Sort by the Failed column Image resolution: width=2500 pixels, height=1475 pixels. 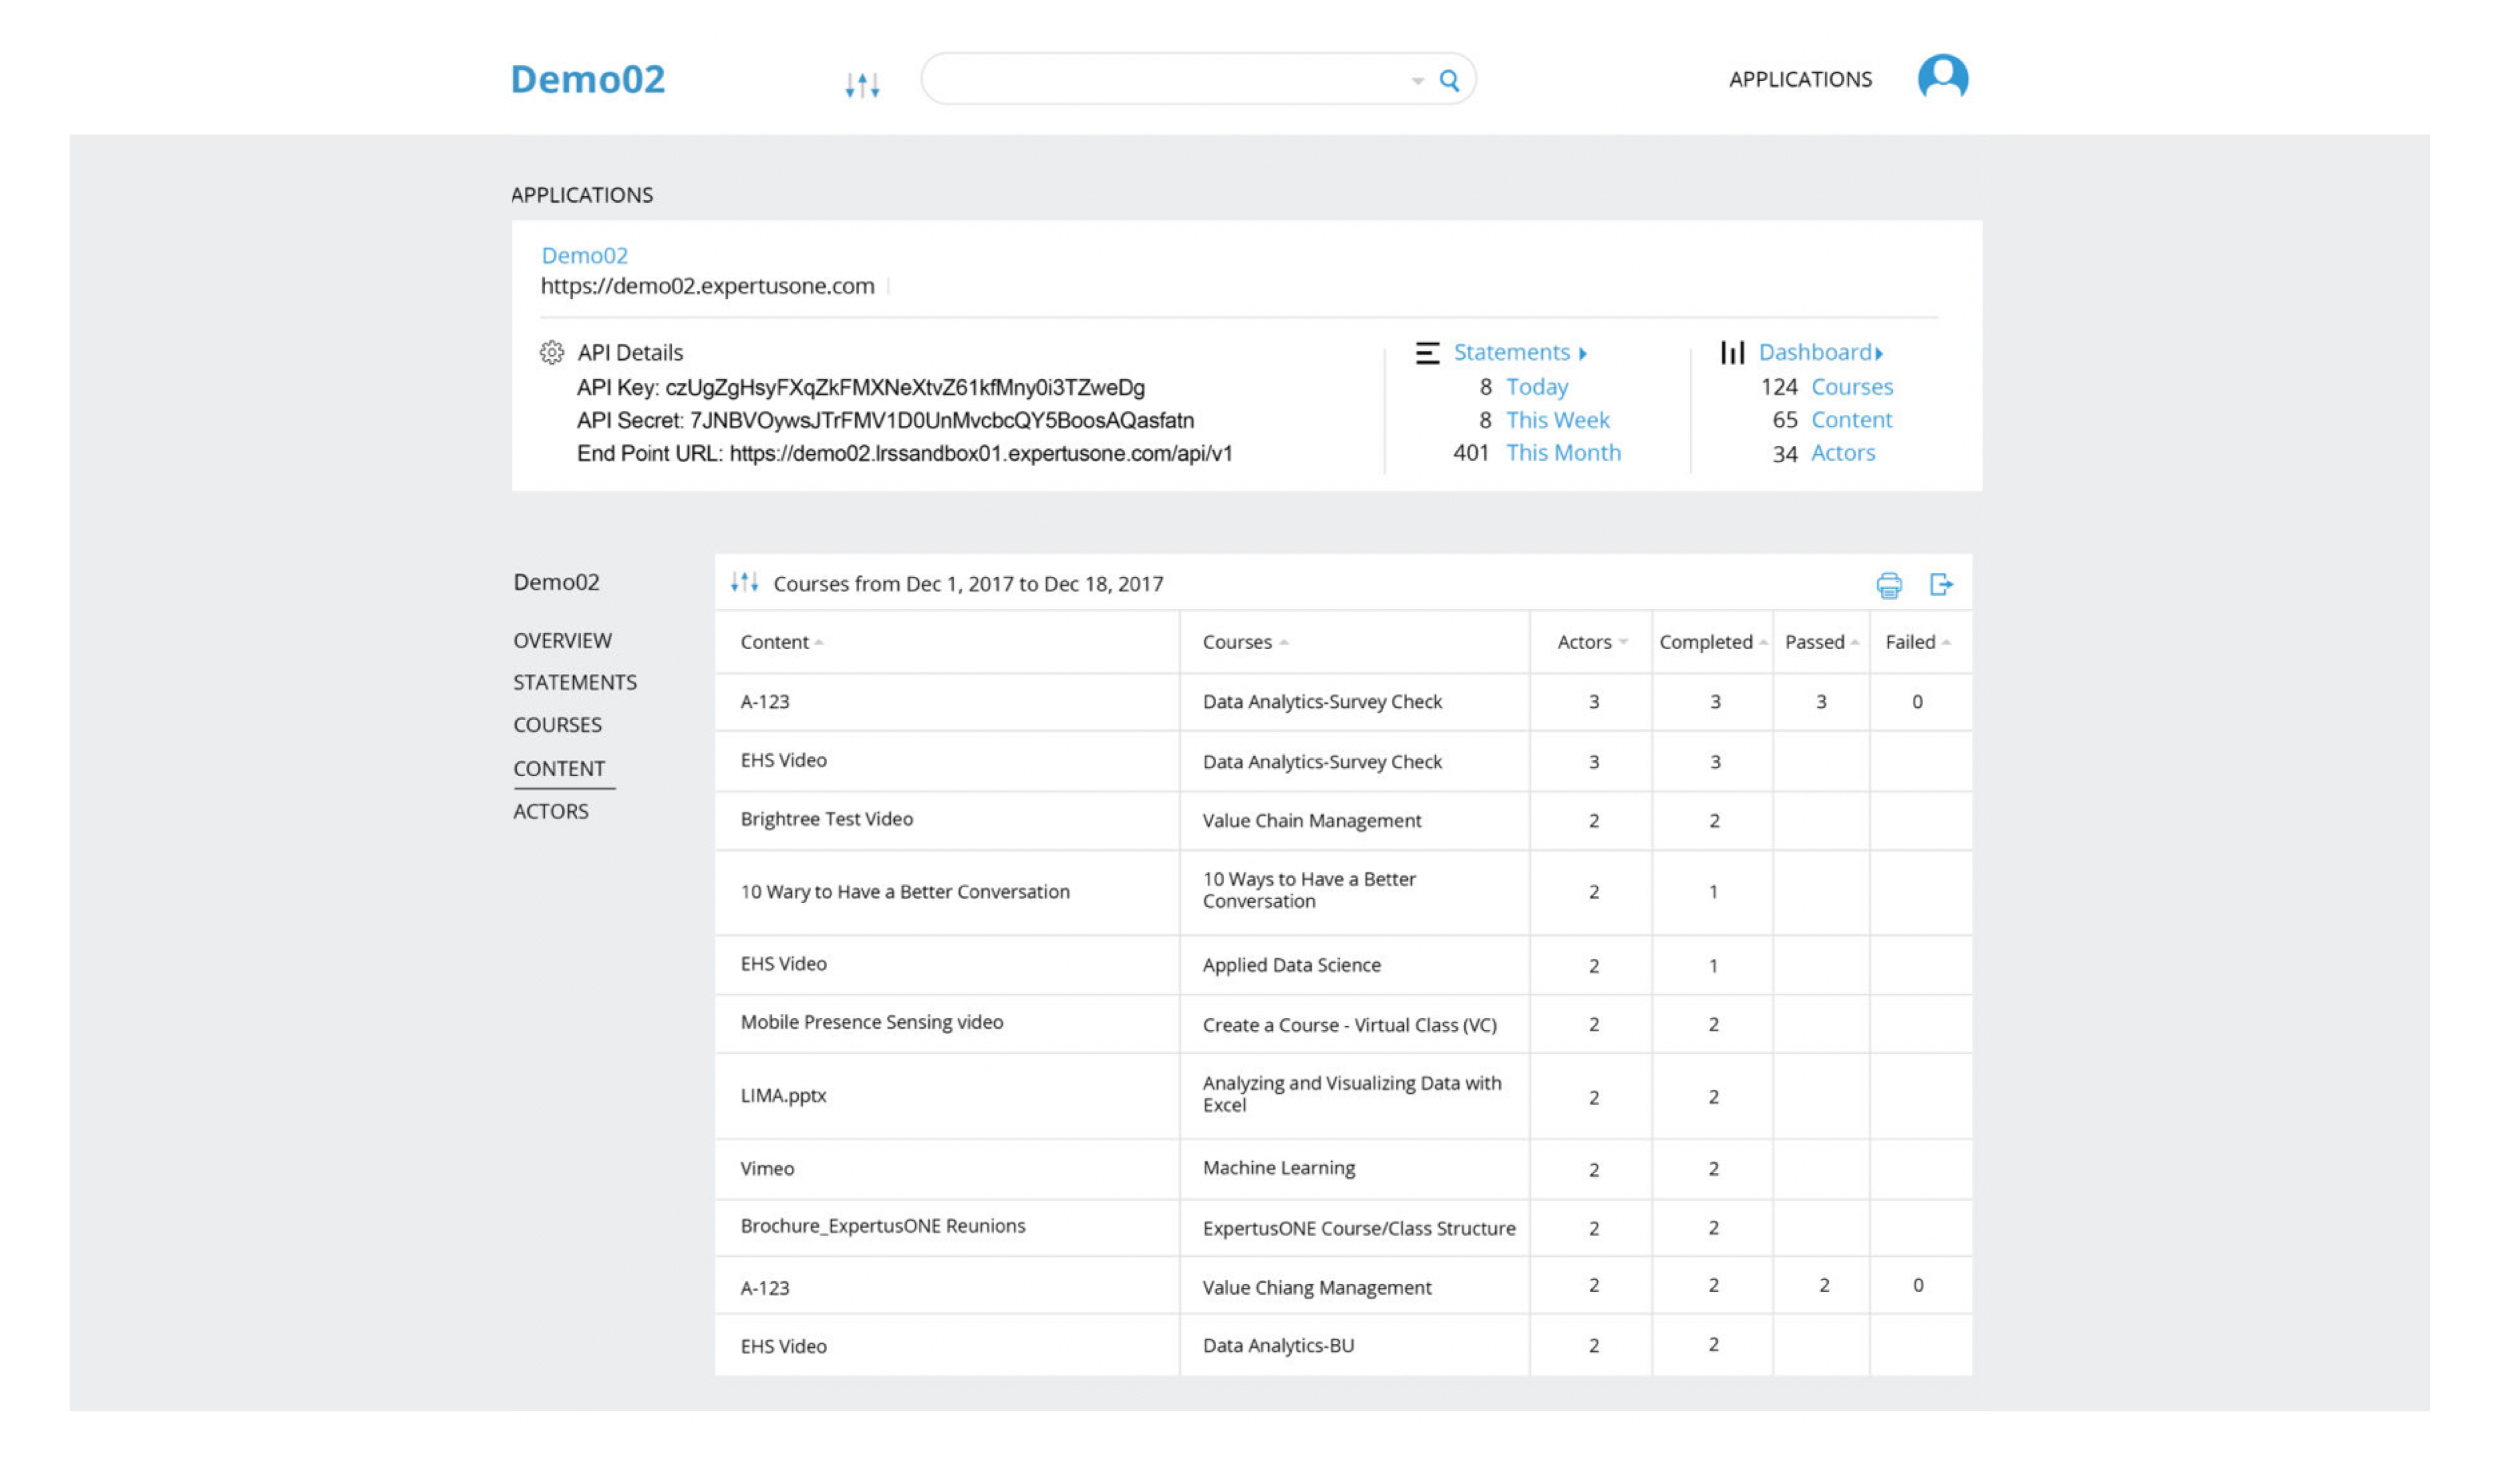coord(1917,642)
